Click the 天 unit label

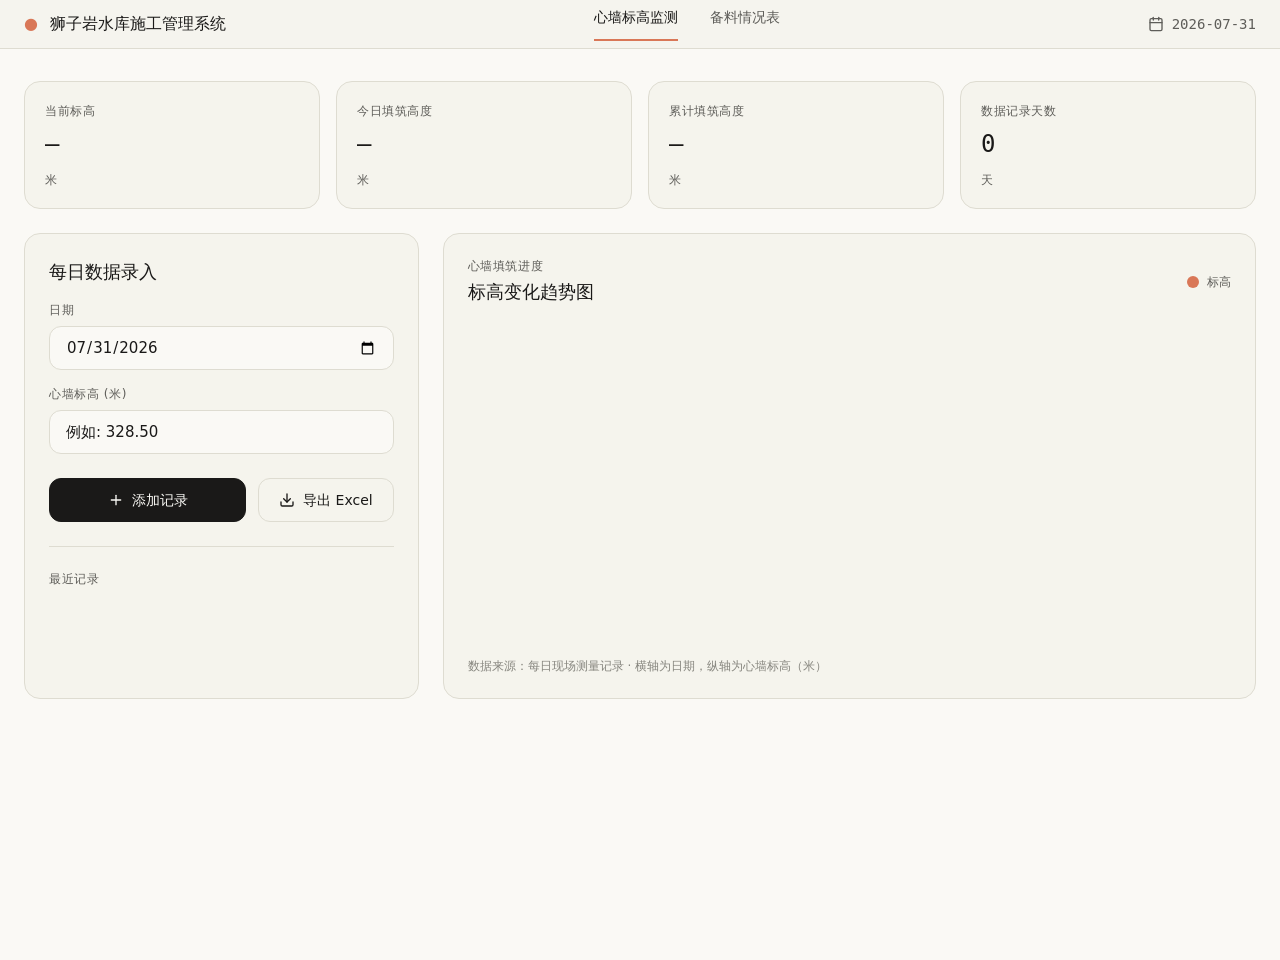tap(987, 180)
